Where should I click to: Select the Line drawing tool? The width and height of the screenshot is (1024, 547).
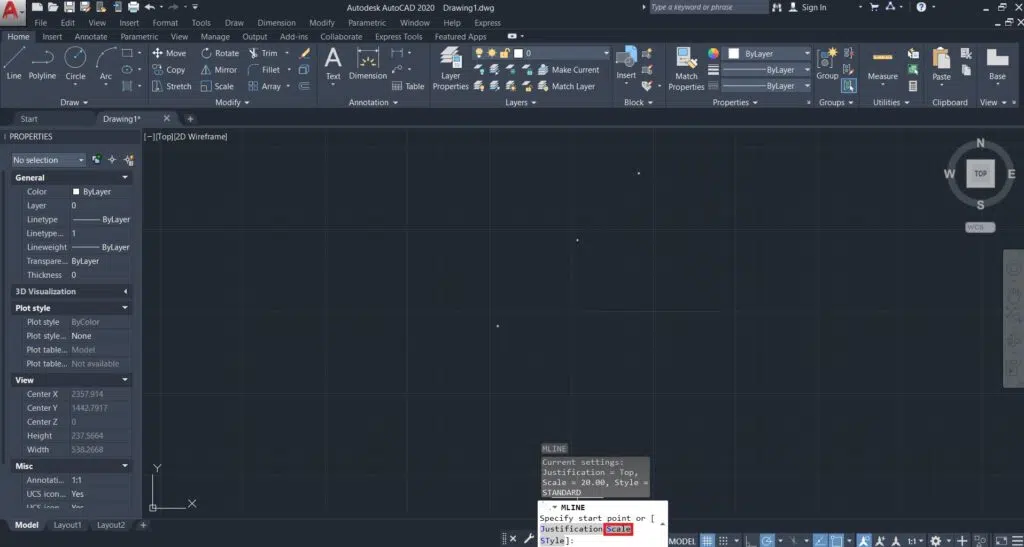tap(13, 62)
